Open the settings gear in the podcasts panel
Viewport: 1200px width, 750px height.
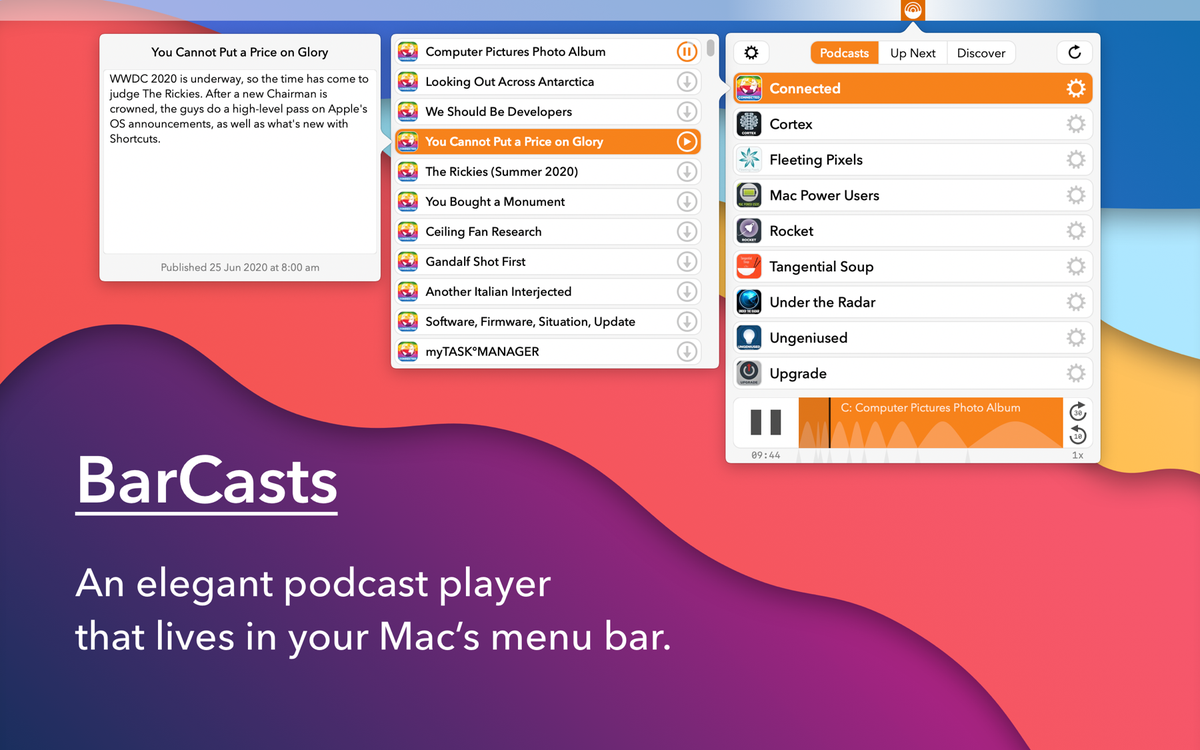coord(752,53)
